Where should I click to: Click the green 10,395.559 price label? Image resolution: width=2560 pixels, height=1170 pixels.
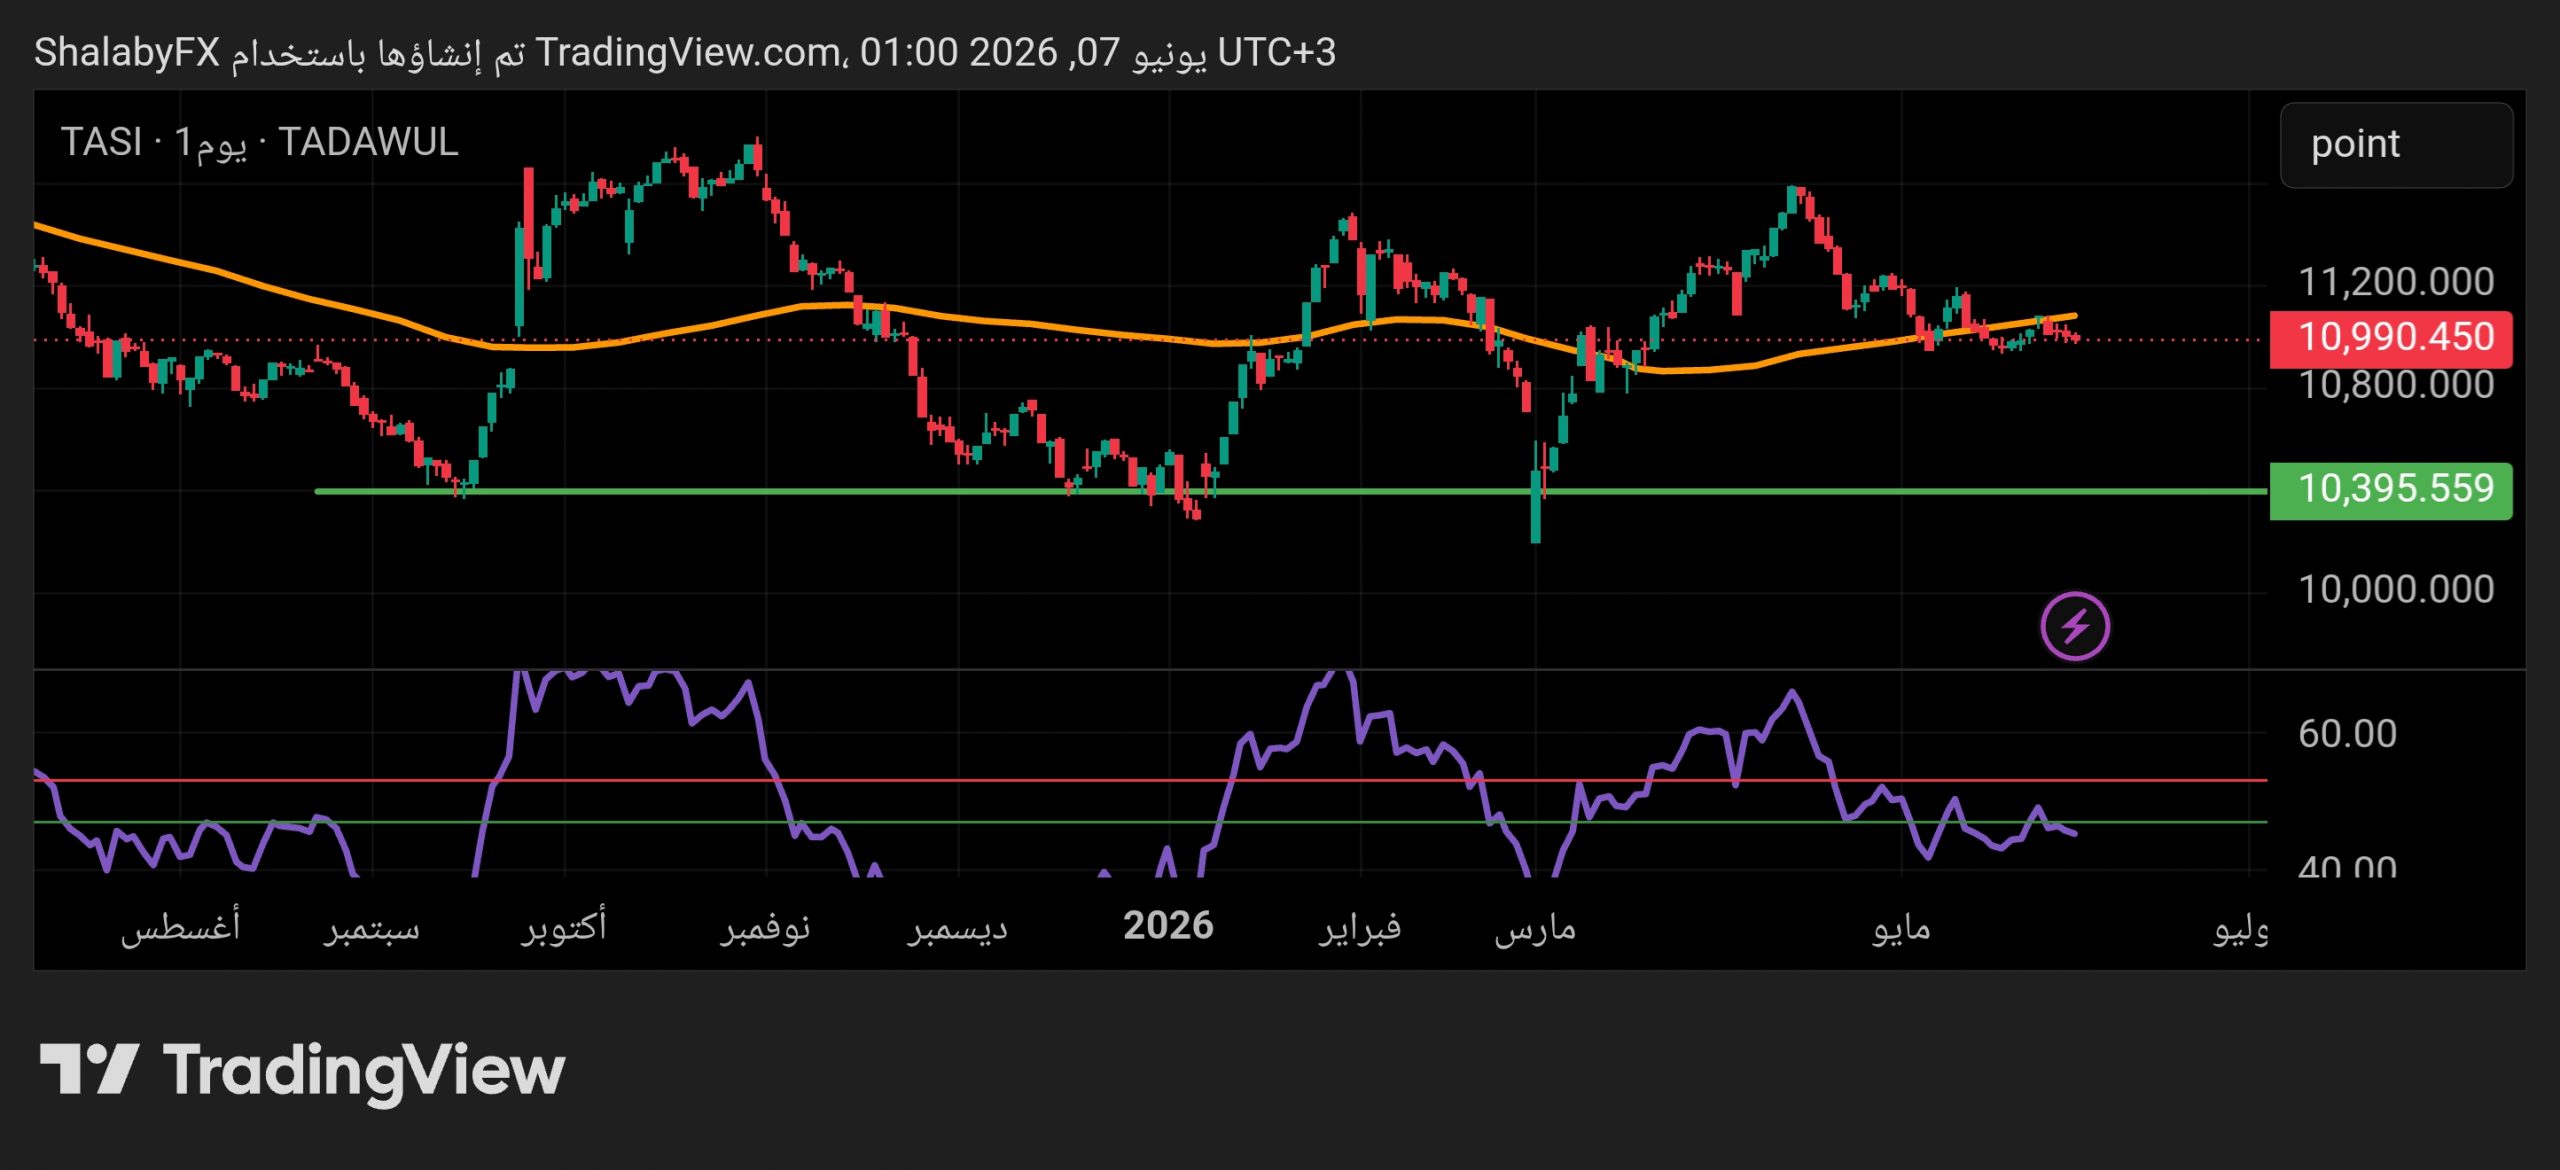2390,490
